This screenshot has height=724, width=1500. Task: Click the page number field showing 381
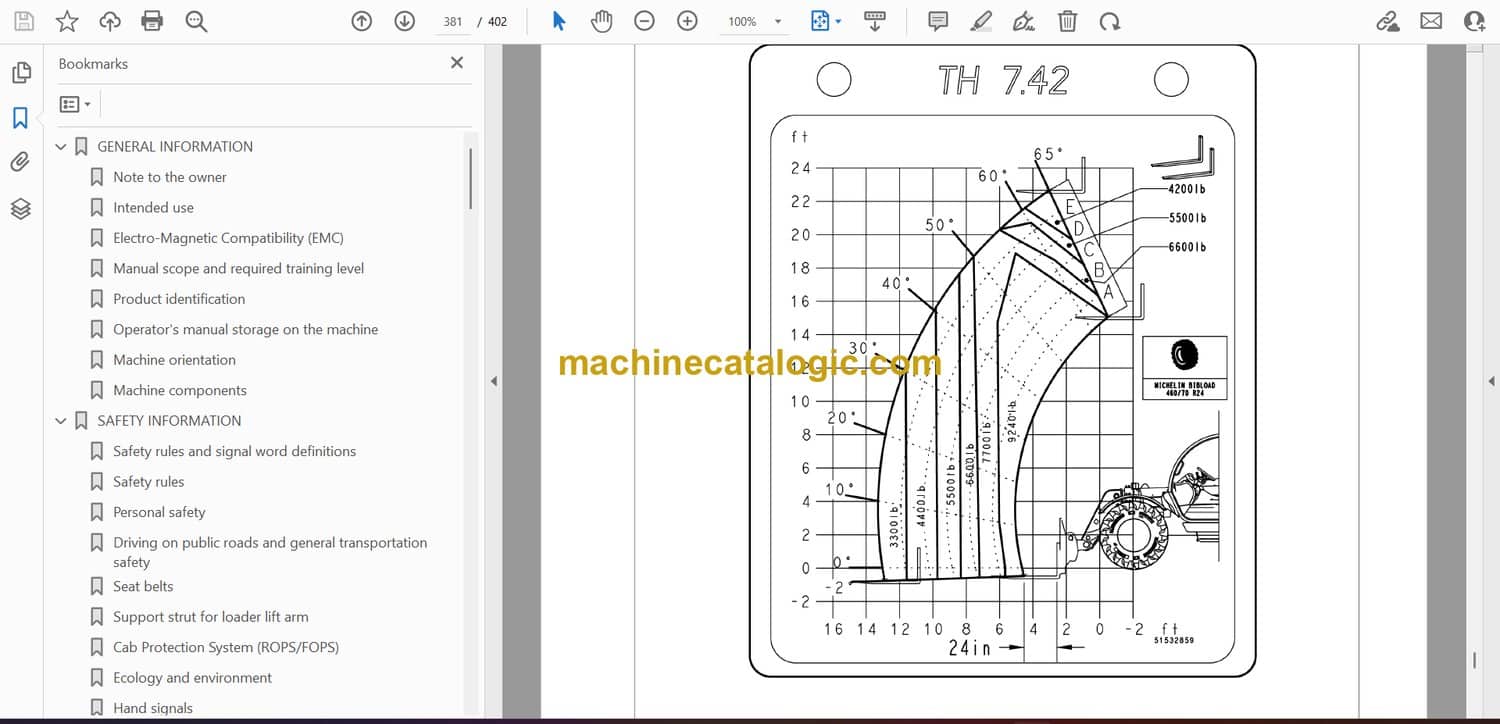tap(453, 21)
